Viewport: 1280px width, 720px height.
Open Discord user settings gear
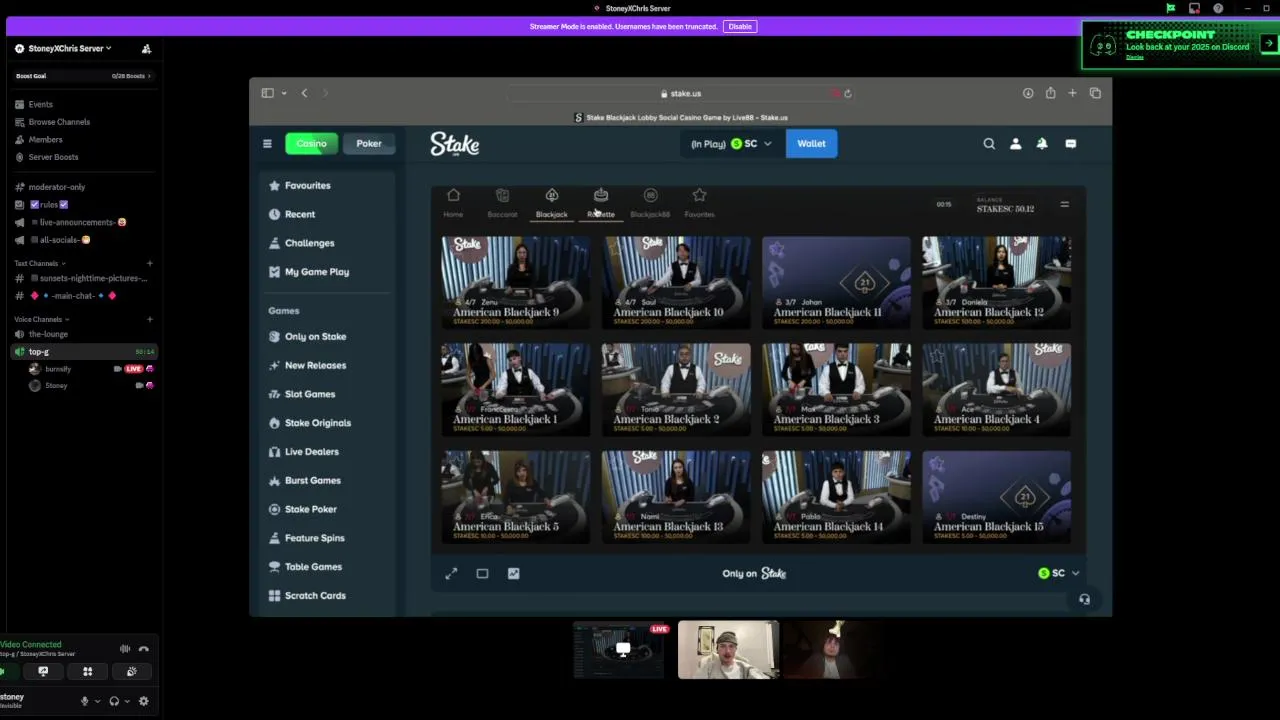click(x=144, y=701)
